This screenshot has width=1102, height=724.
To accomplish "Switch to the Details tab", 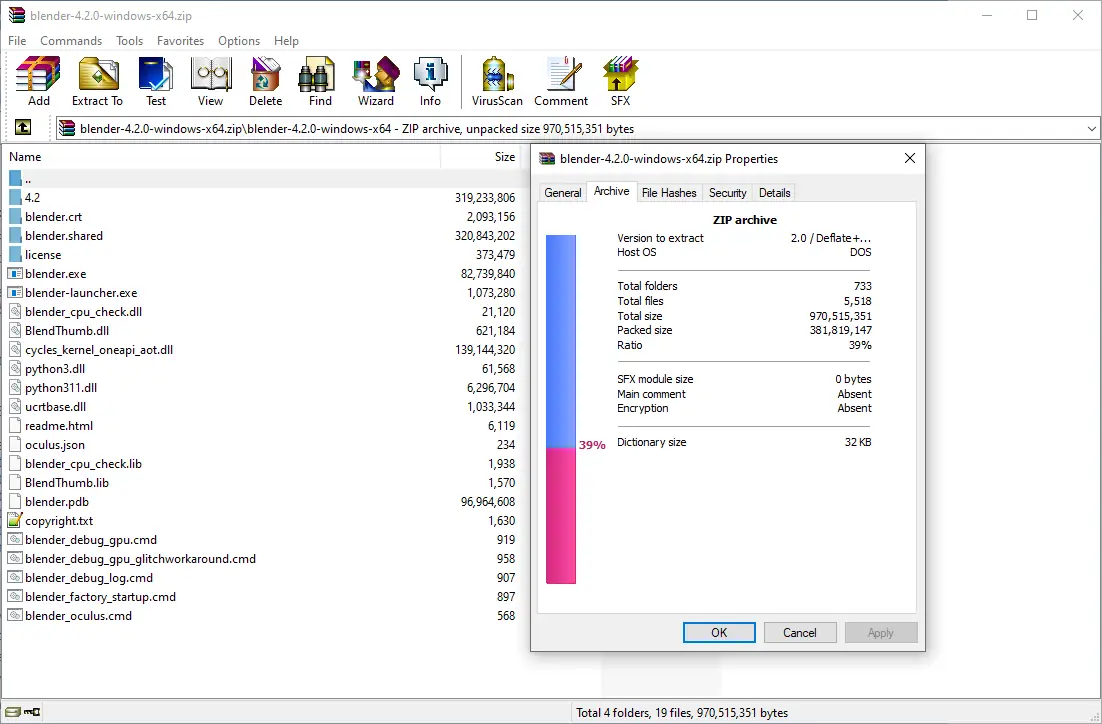I will pyautogui.click(x=774, y=193).
